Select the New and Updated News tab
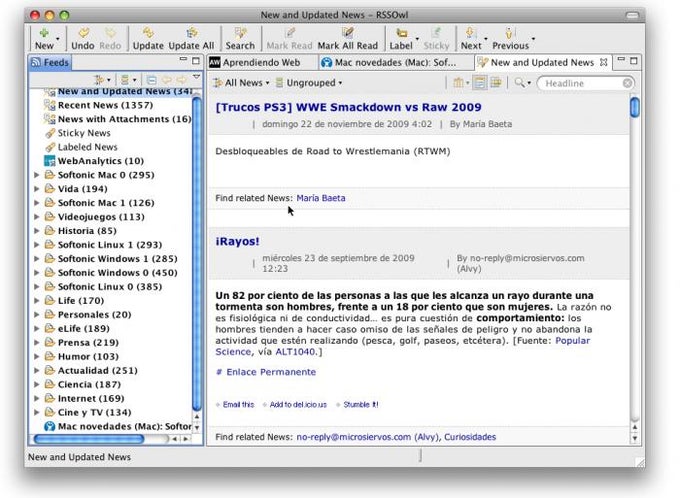 point(542,62)
